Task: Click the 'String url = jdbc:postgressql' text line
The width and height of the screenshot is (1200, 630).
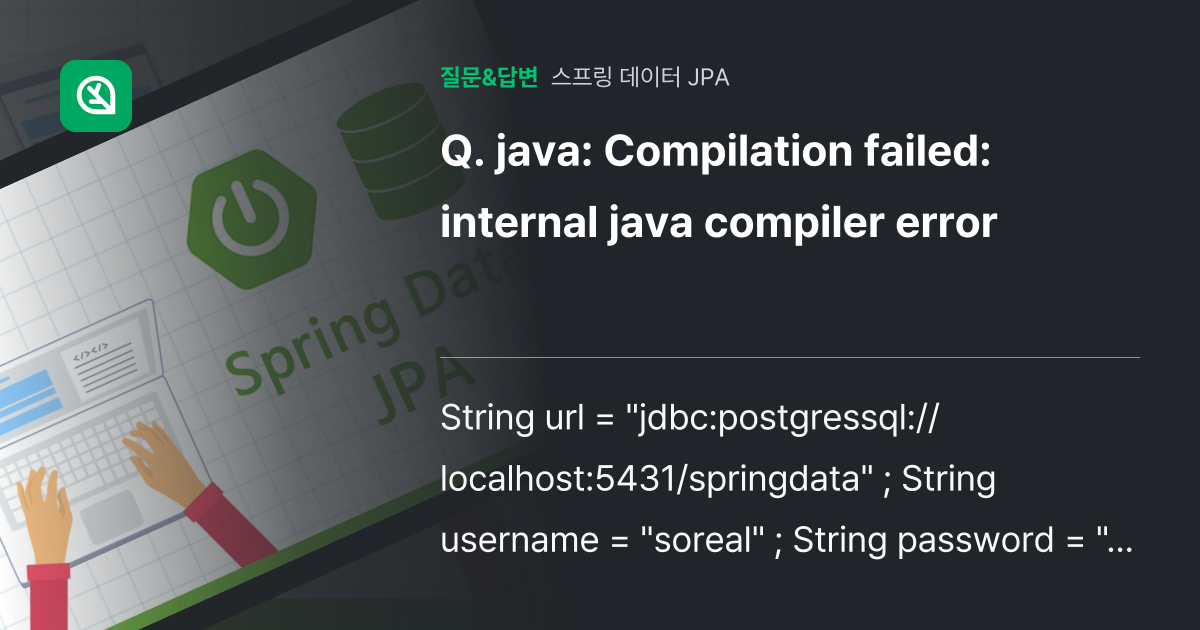Action: tap(688, 420)
